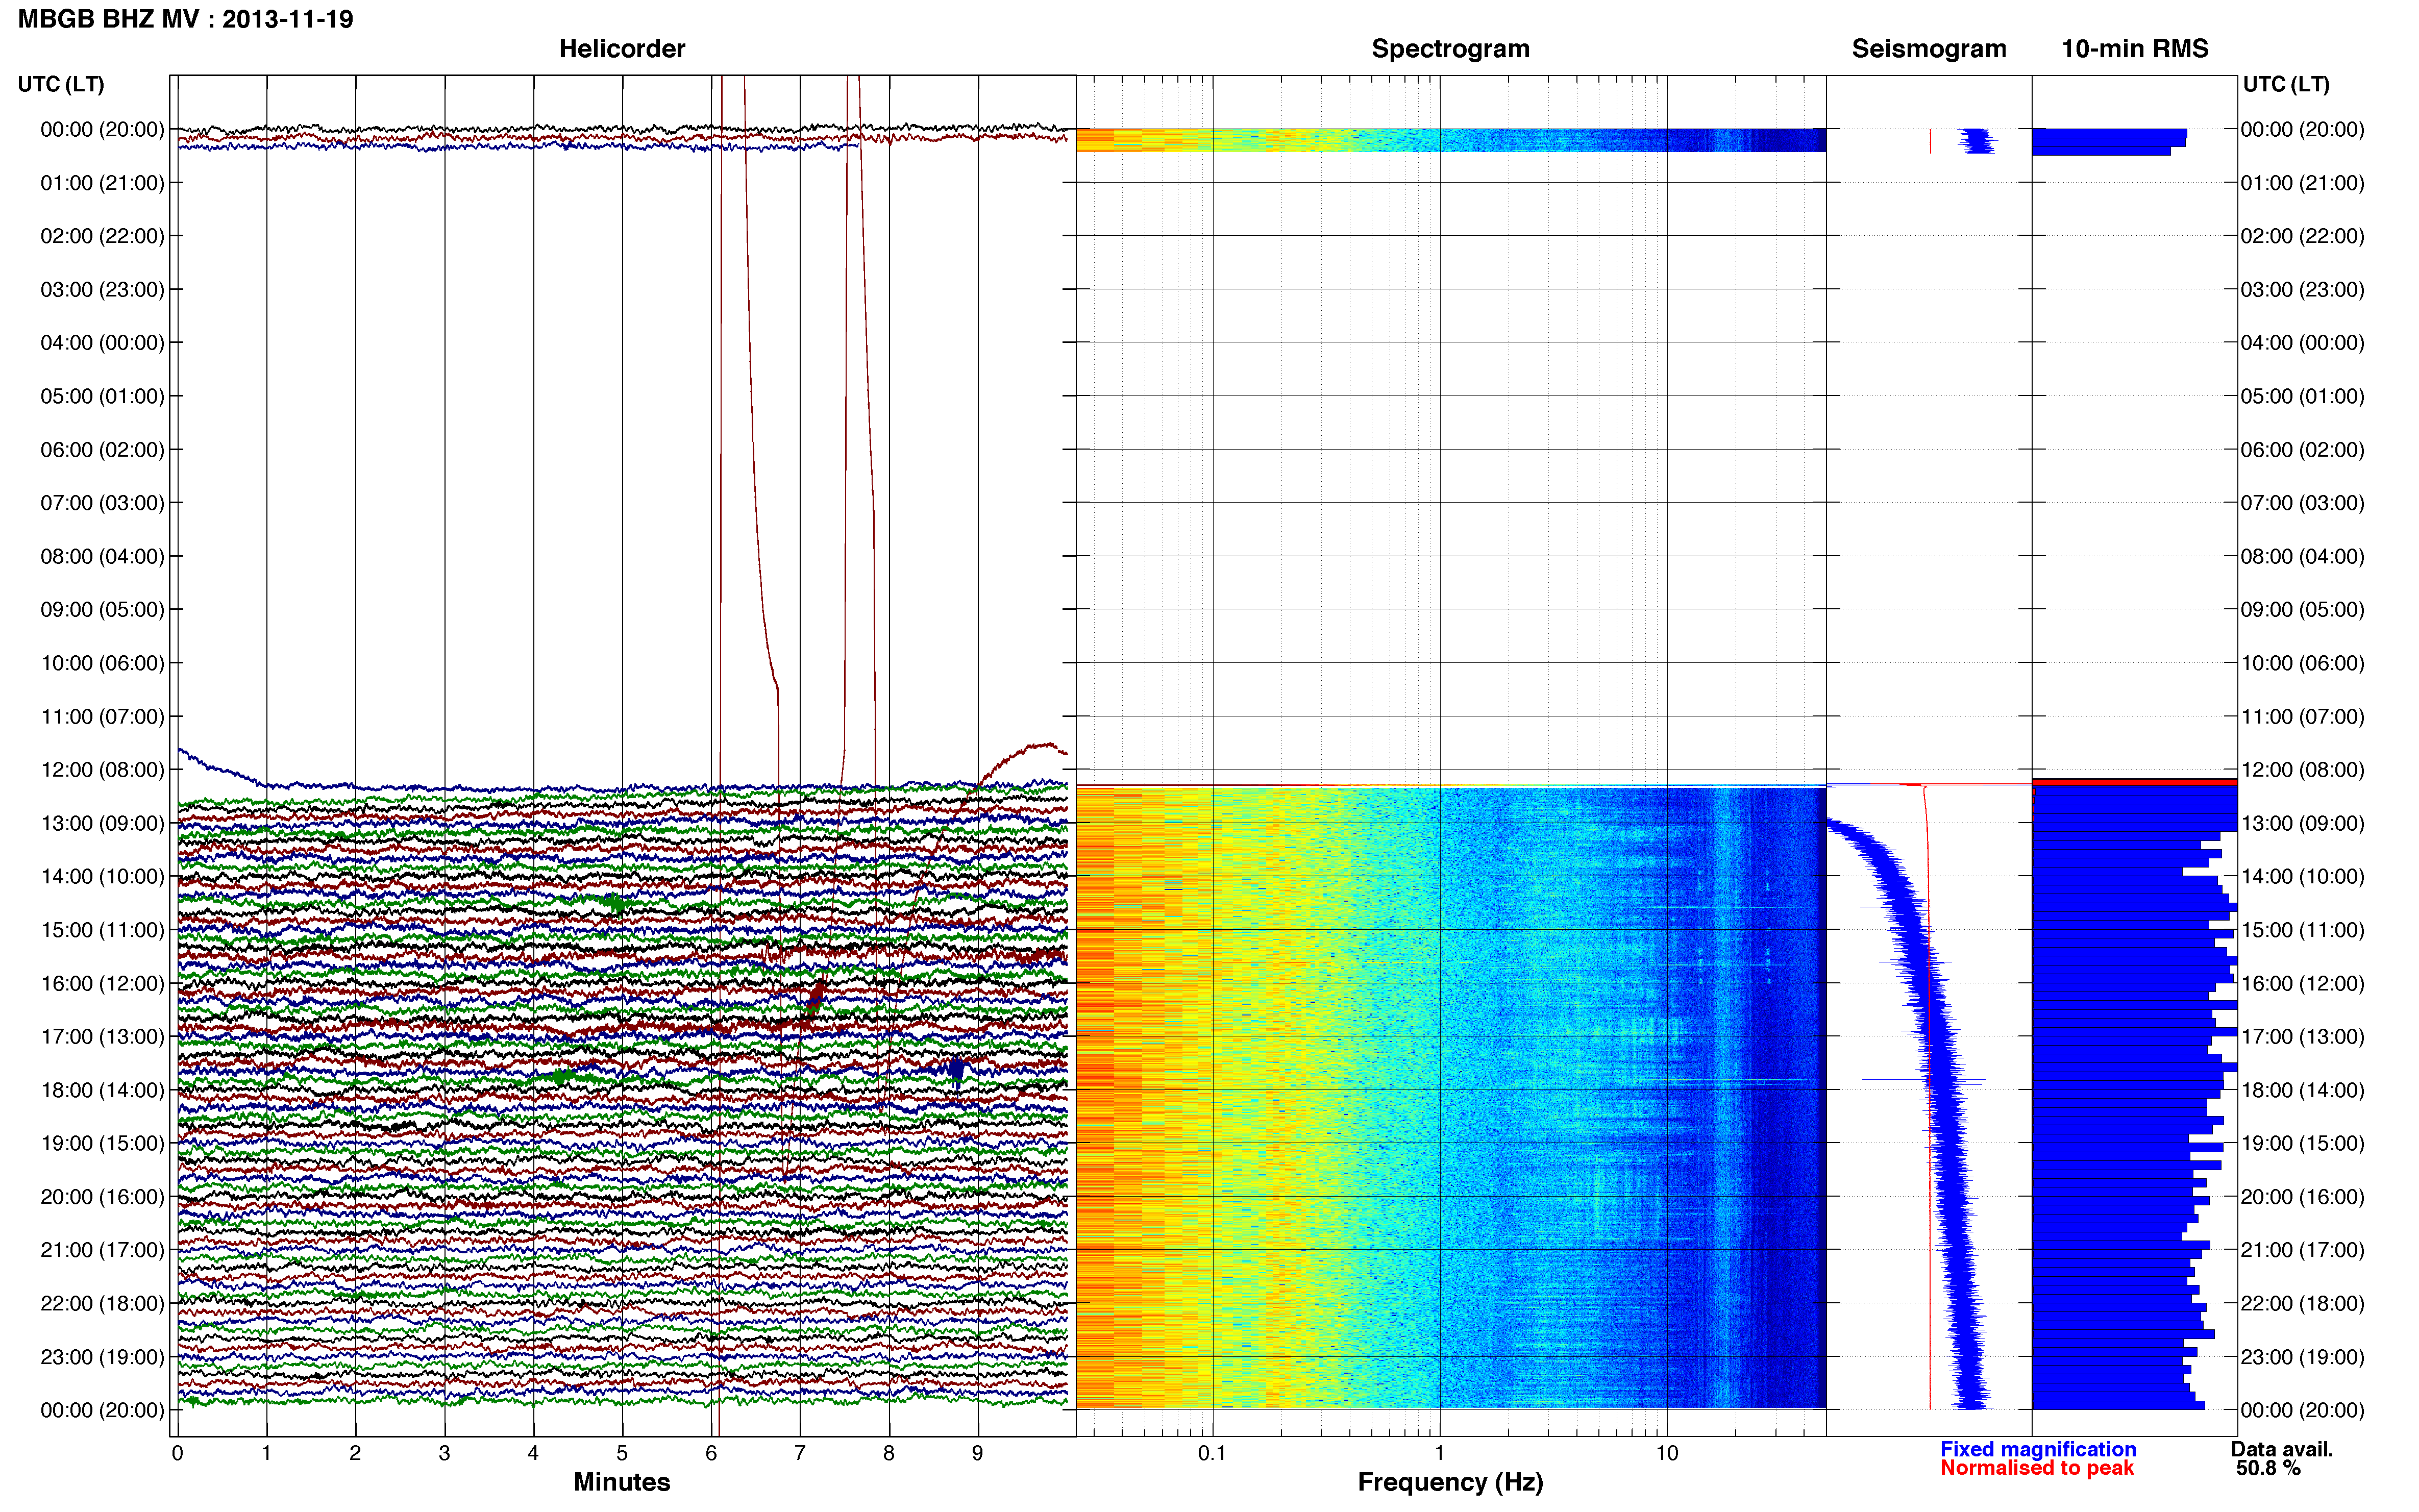Image resolution: width=2419 pixels, height=1512 pixels.
Task: Click the bottom-right '00:00 (20:00)' time label
Action: coord(2303,1410)
